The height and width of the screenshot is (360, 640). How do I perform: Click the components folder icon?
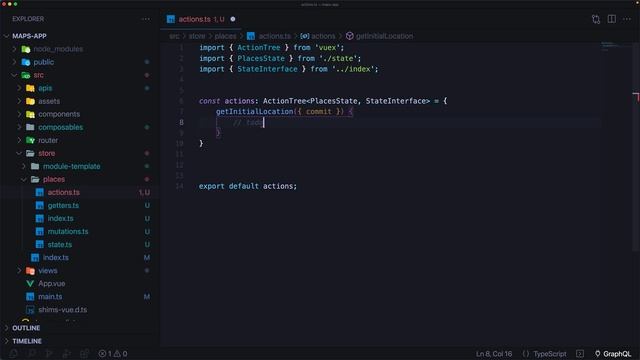pos(30,114)
